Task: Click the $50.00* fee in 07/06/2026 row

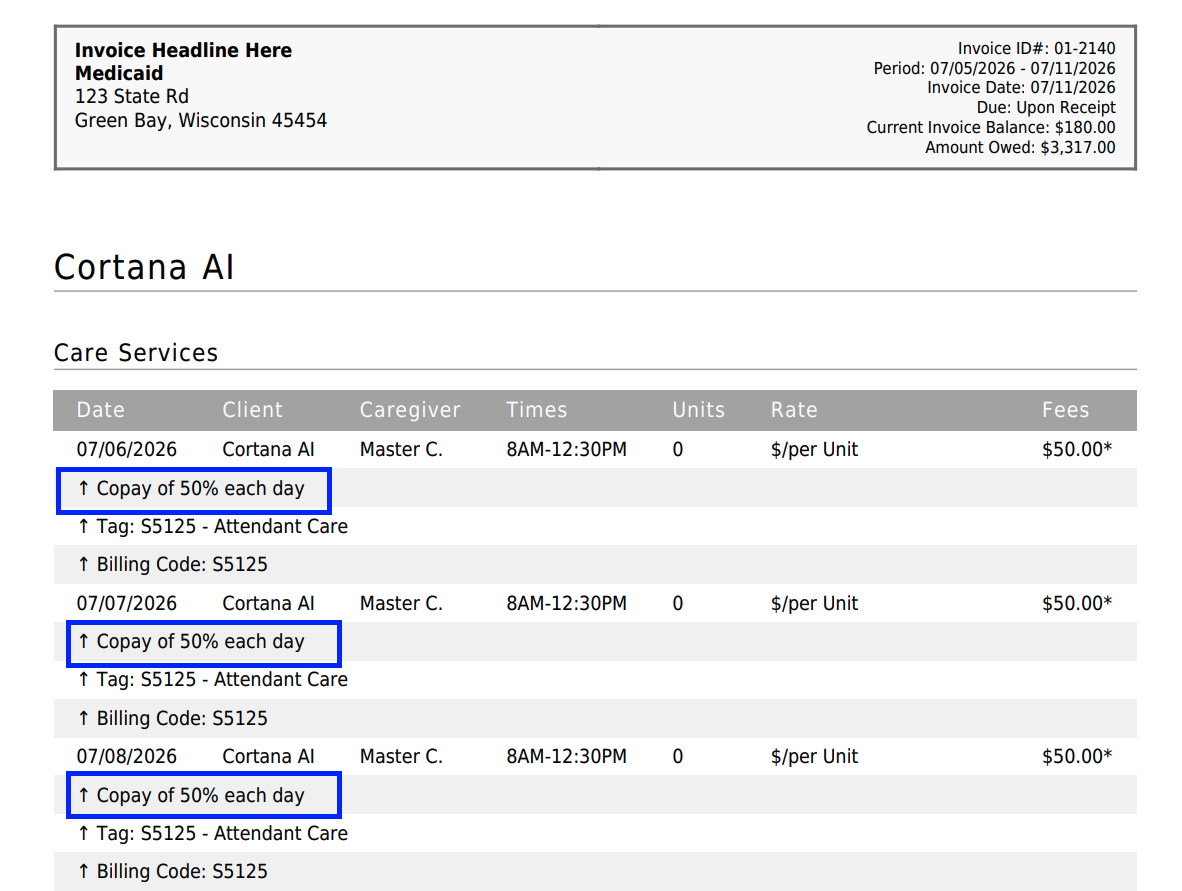Action: coord(1076,449)
